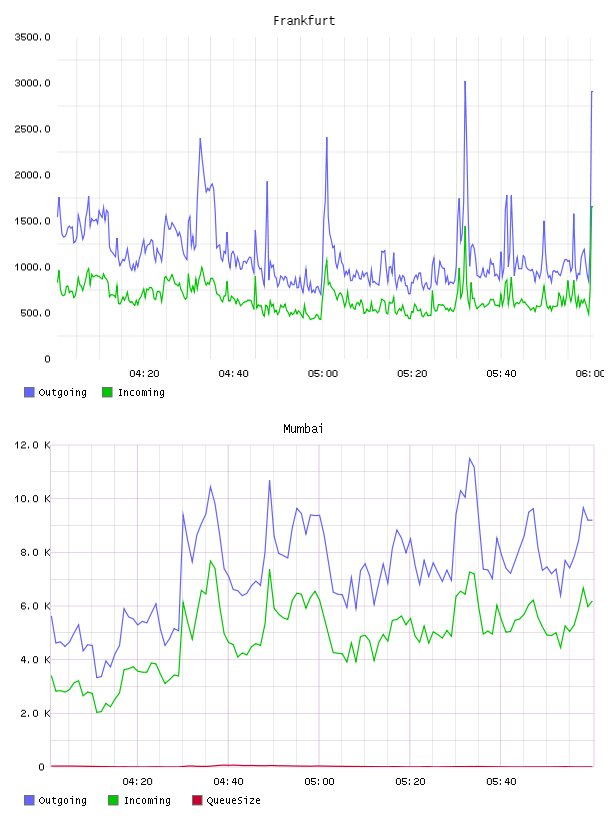The height and width of the screenshot is (816, 608).
Task: Click the 2000.0 y-axis label on Frankfurt
Action: (32, 175)
